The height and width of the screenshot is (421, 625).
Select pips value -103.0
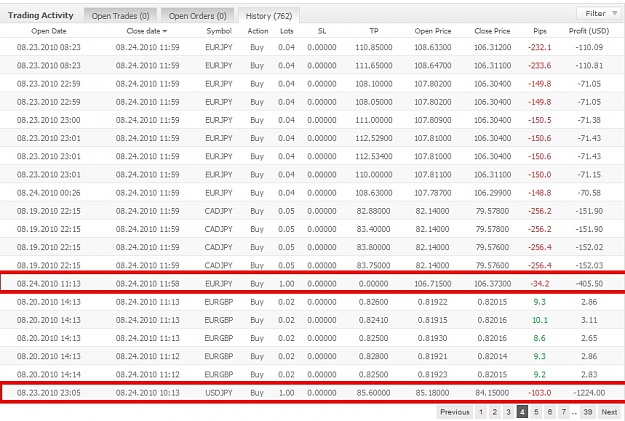coord(540,393)
